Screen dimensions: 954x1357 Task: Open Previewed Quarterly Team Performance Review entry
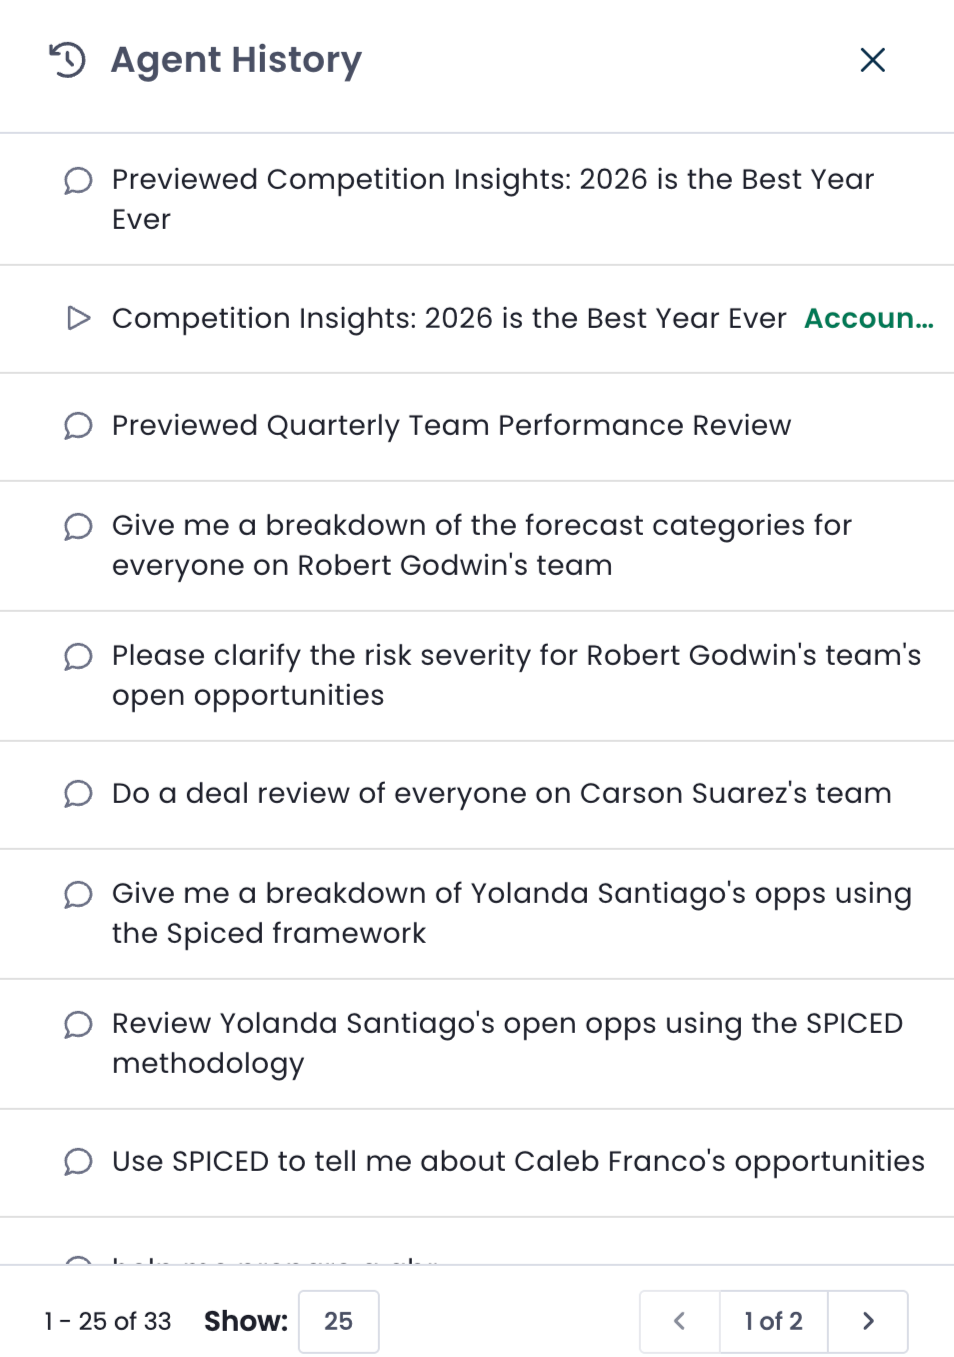477,427
